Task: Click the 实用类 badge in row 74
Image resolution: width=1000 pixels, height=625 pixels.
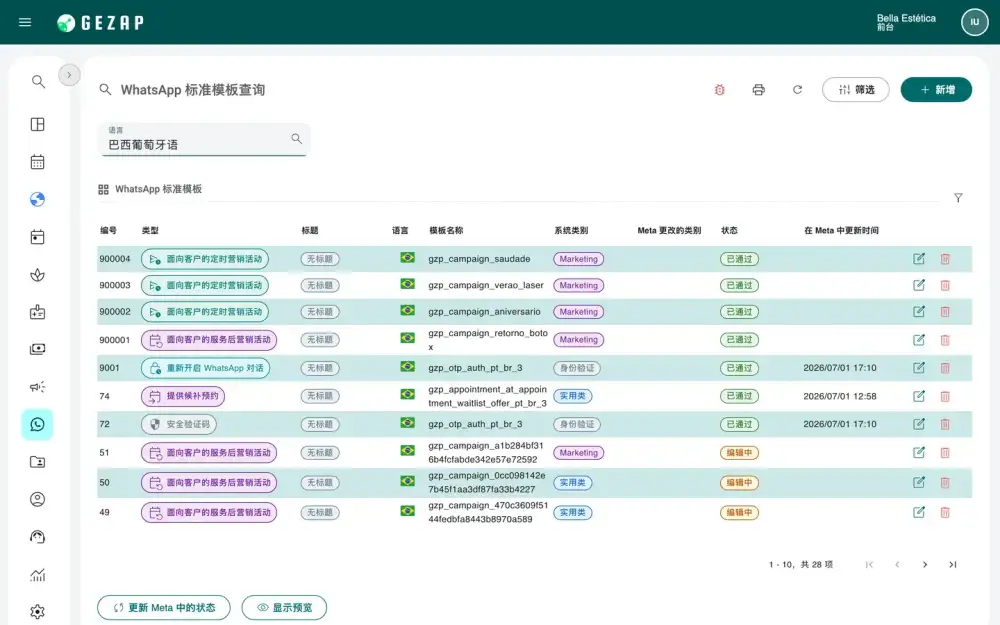Action: 572,396
